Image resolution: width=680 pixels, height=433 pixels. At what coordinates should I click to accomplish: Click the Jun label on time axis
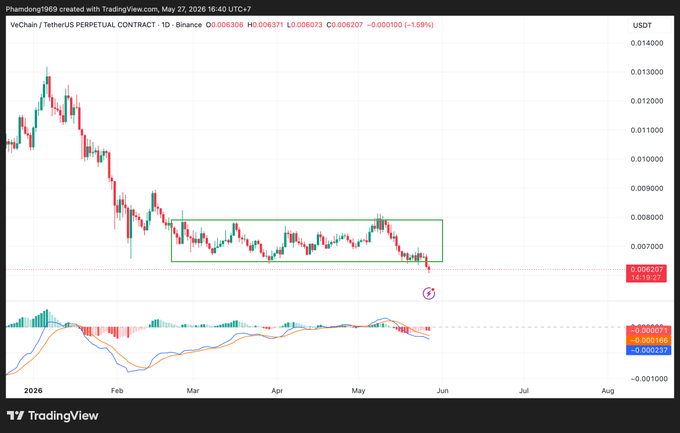point(442,390)
